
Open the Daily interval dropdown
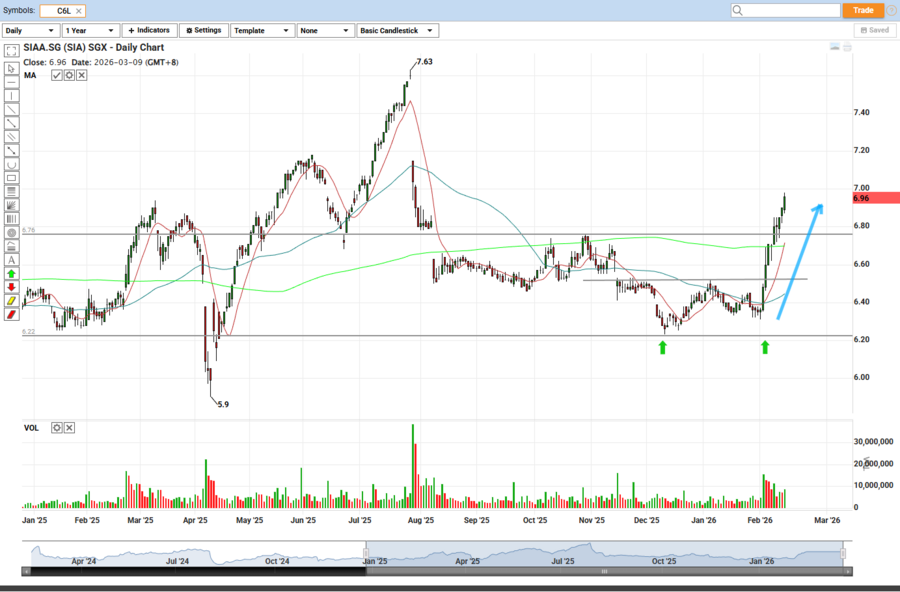coord(30,31)
